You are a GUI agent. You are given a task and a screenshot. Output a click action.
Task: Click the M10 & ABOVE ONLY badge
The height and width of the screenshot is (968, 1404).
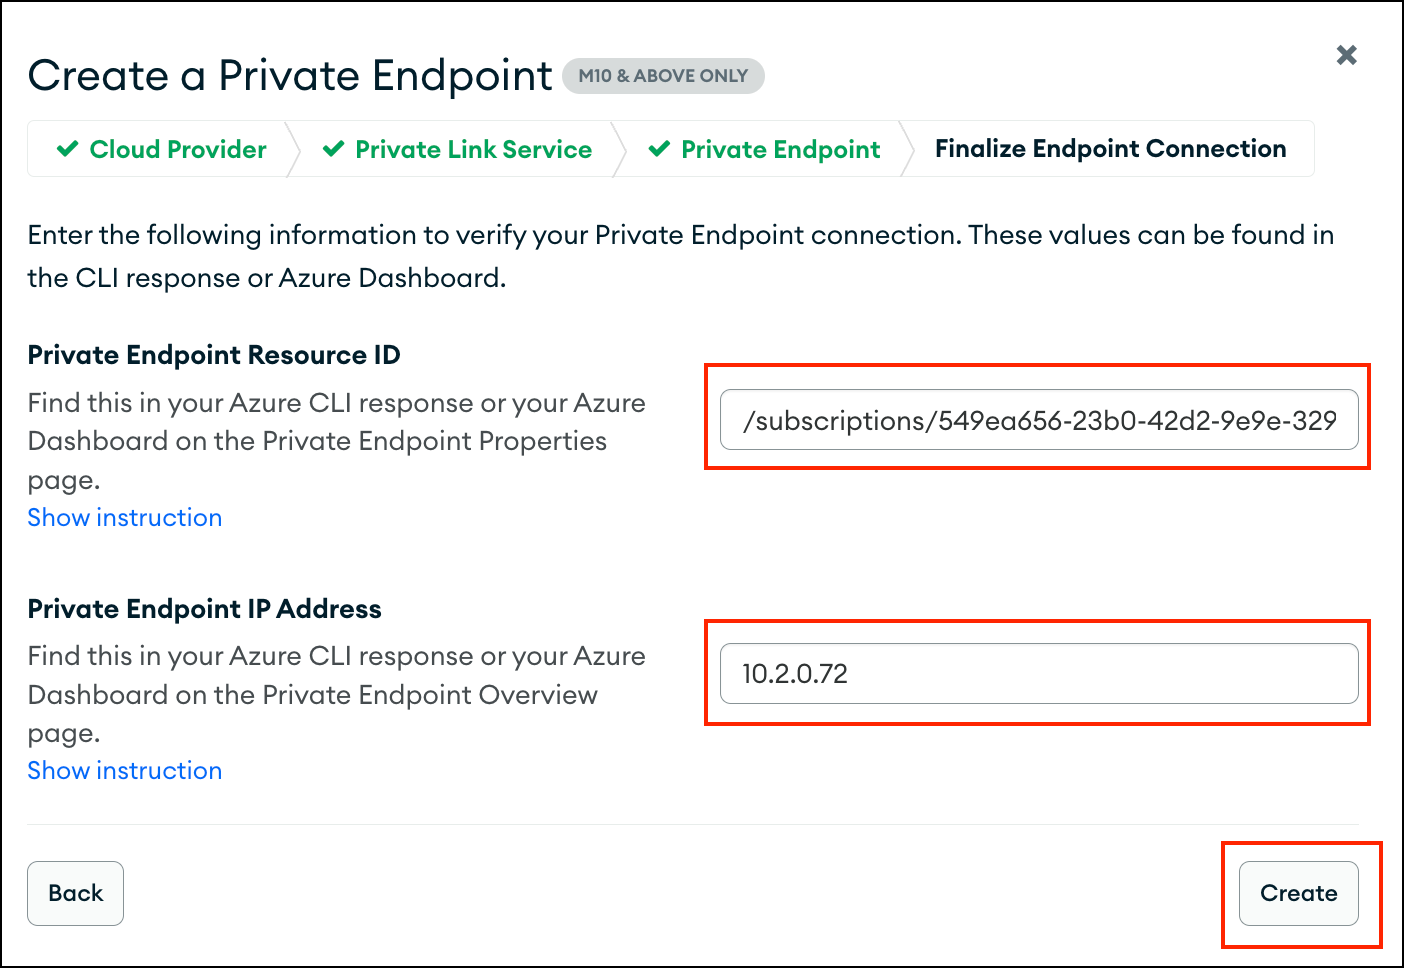[663, 76]
